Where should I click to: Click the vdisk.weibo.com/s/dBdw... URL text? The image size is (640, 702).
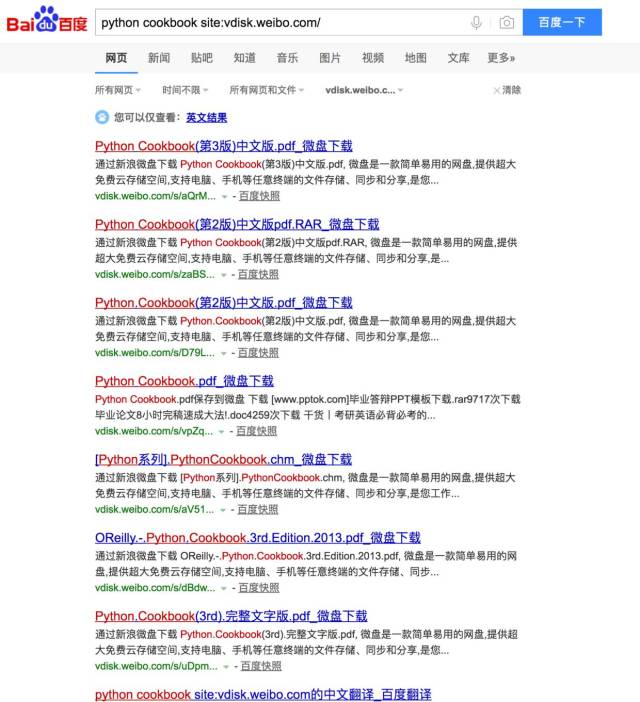155,587
